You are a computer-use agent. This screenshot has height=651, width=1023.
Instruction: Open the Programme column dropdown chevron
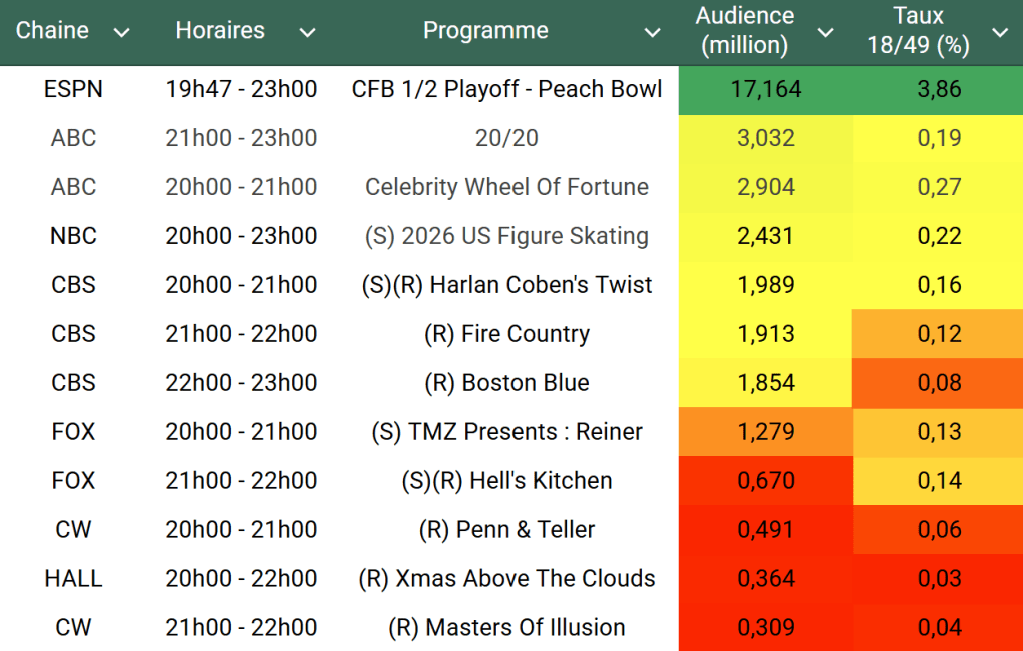coord(652,33)
